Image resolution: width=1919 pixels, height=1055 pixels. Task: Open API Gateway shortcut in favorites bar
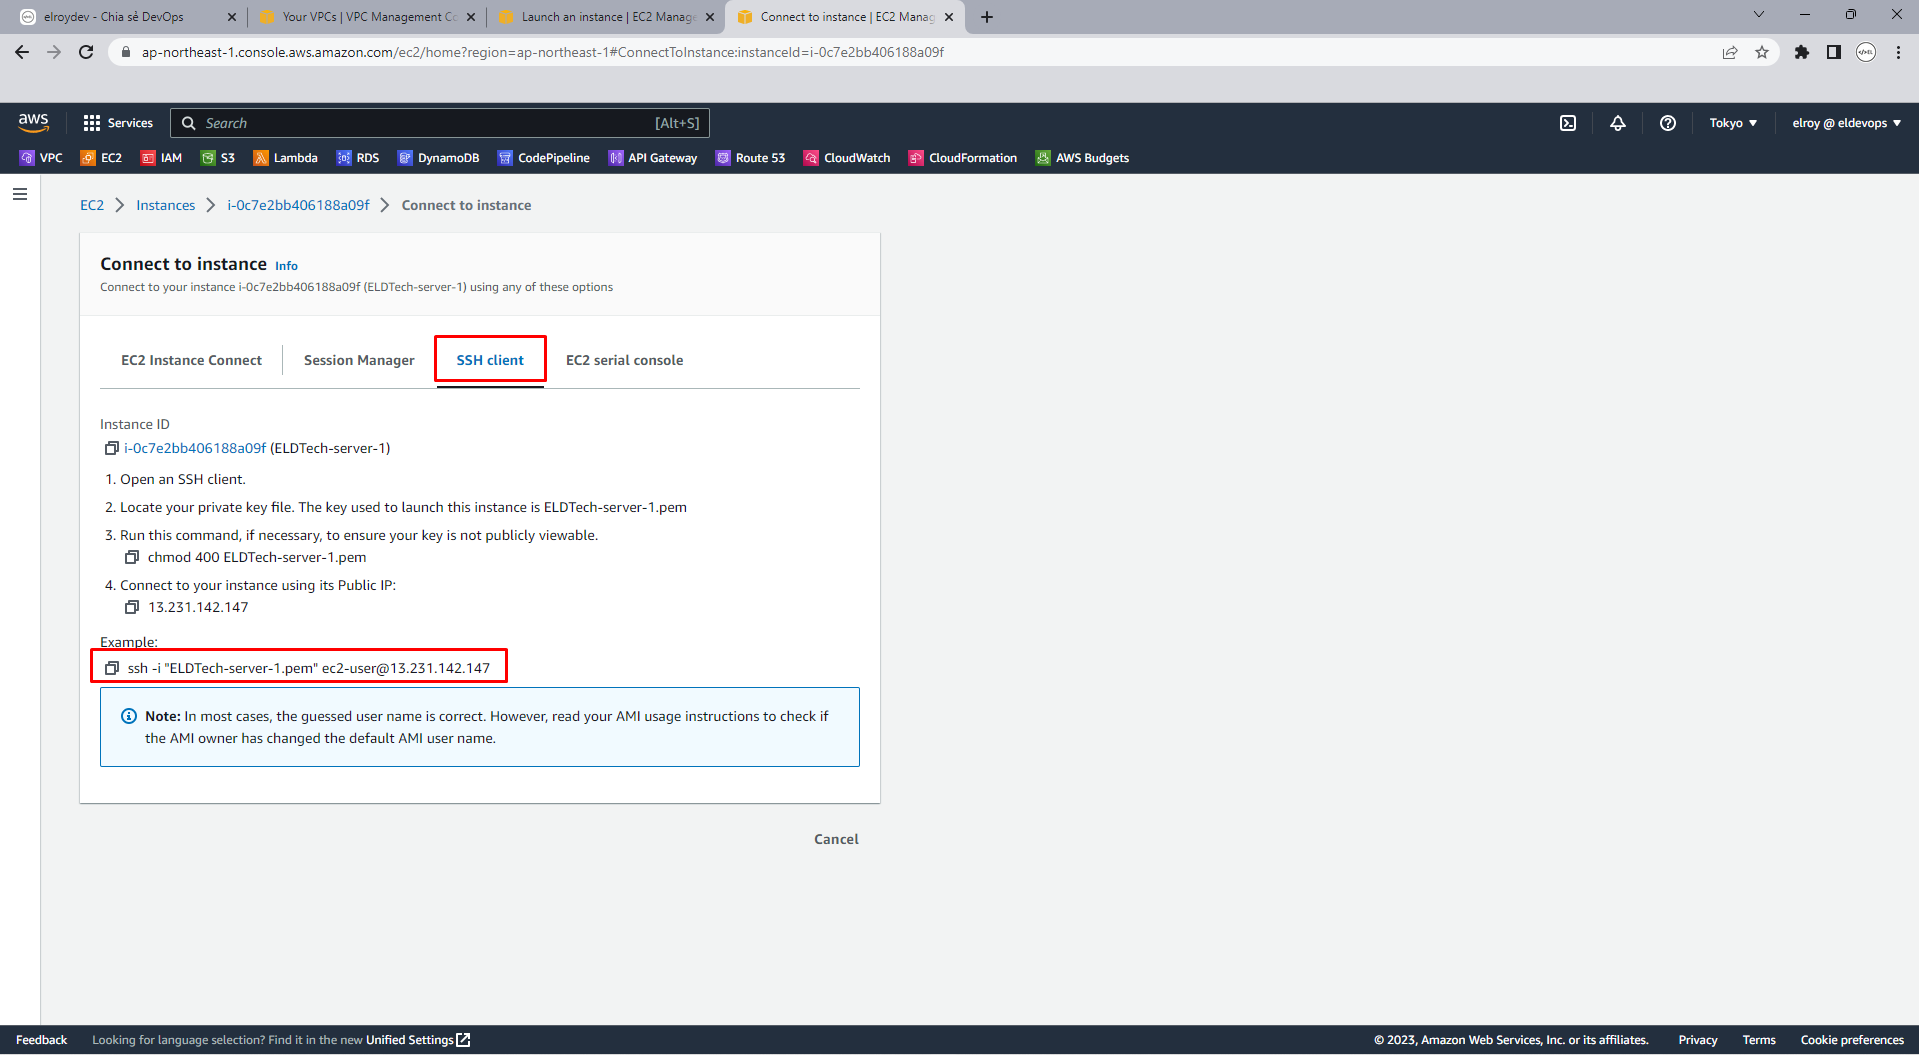[652, 158]
